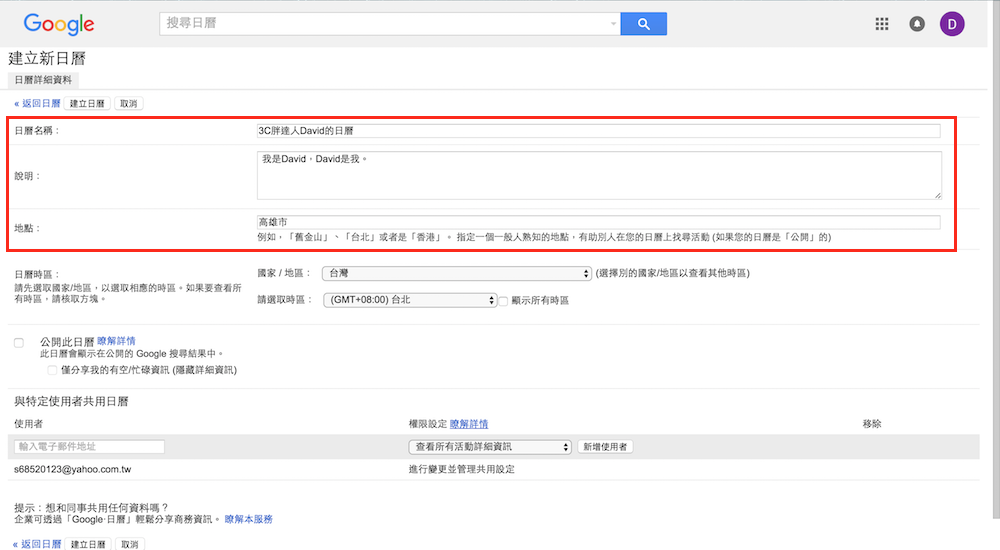Click the 日曆名稱 text field

[x=598, y=131]
